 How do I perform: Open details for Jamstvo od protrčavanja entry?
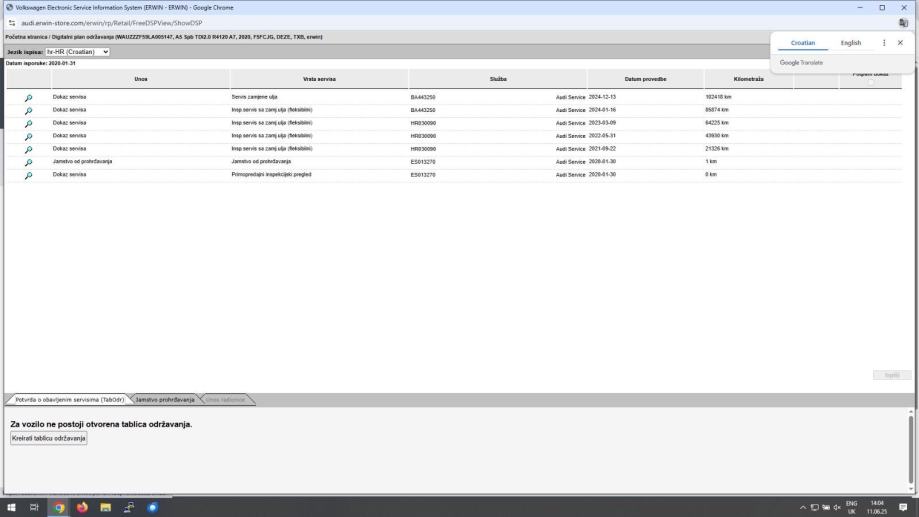click(28, 162)
